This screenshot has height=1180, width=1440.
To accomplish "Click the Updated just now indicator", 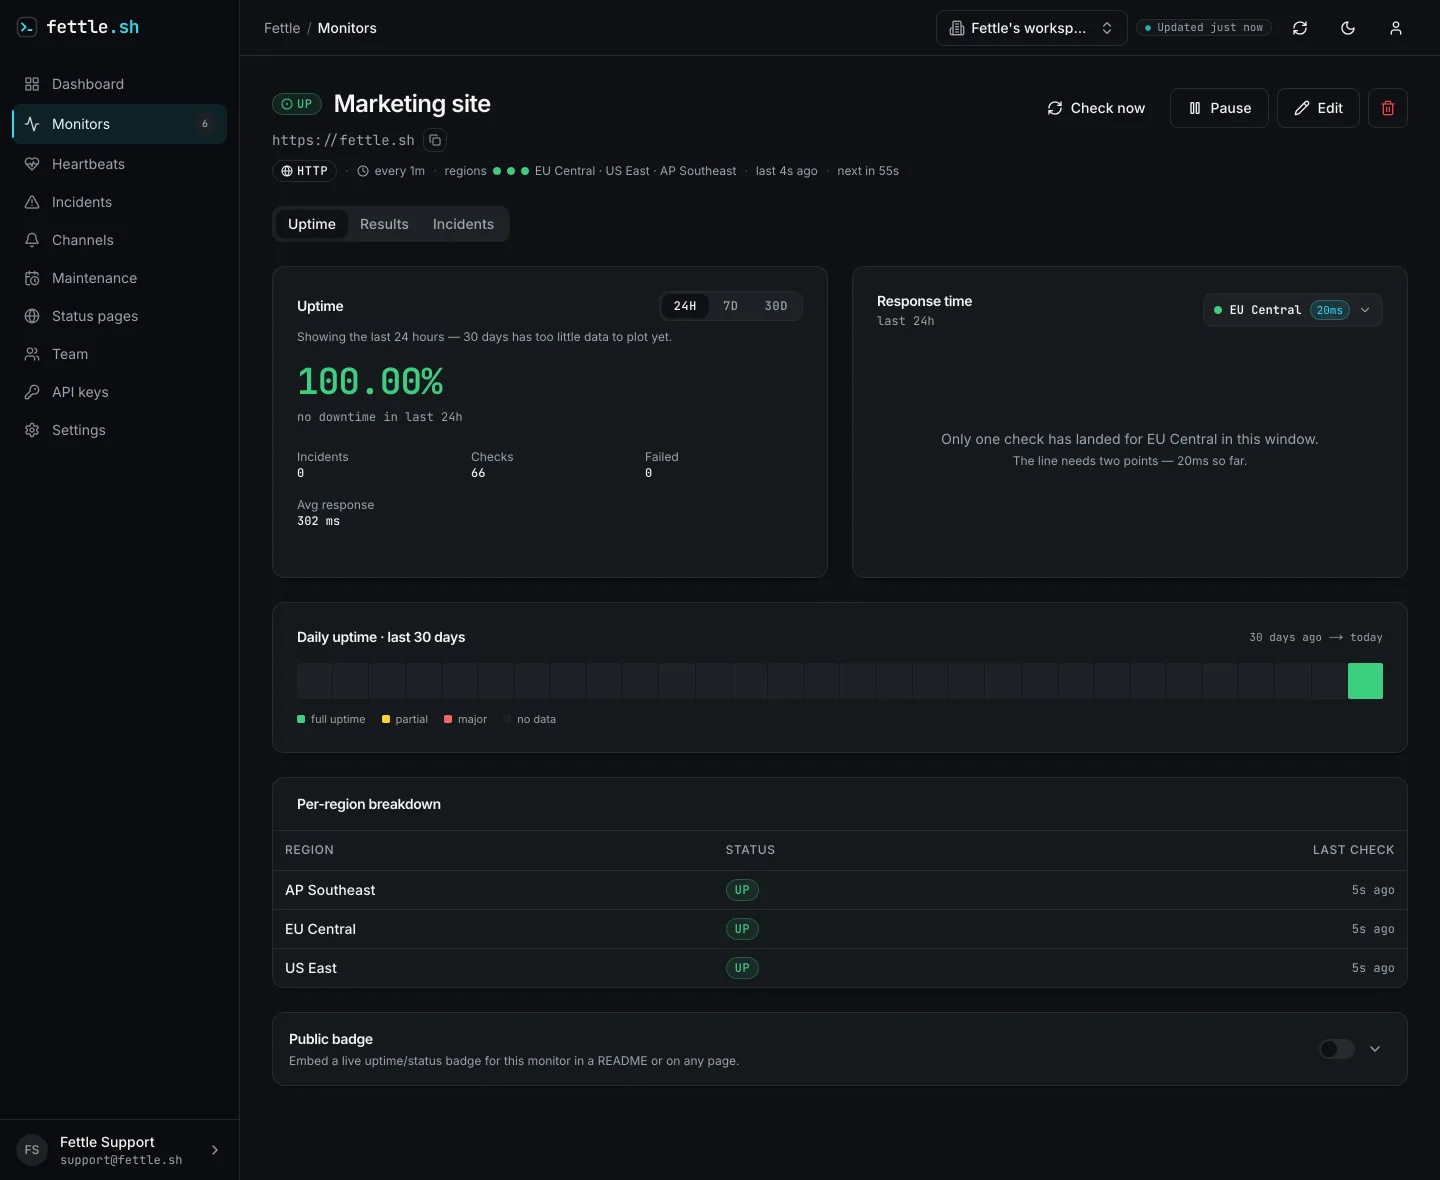I will 1204,28.
